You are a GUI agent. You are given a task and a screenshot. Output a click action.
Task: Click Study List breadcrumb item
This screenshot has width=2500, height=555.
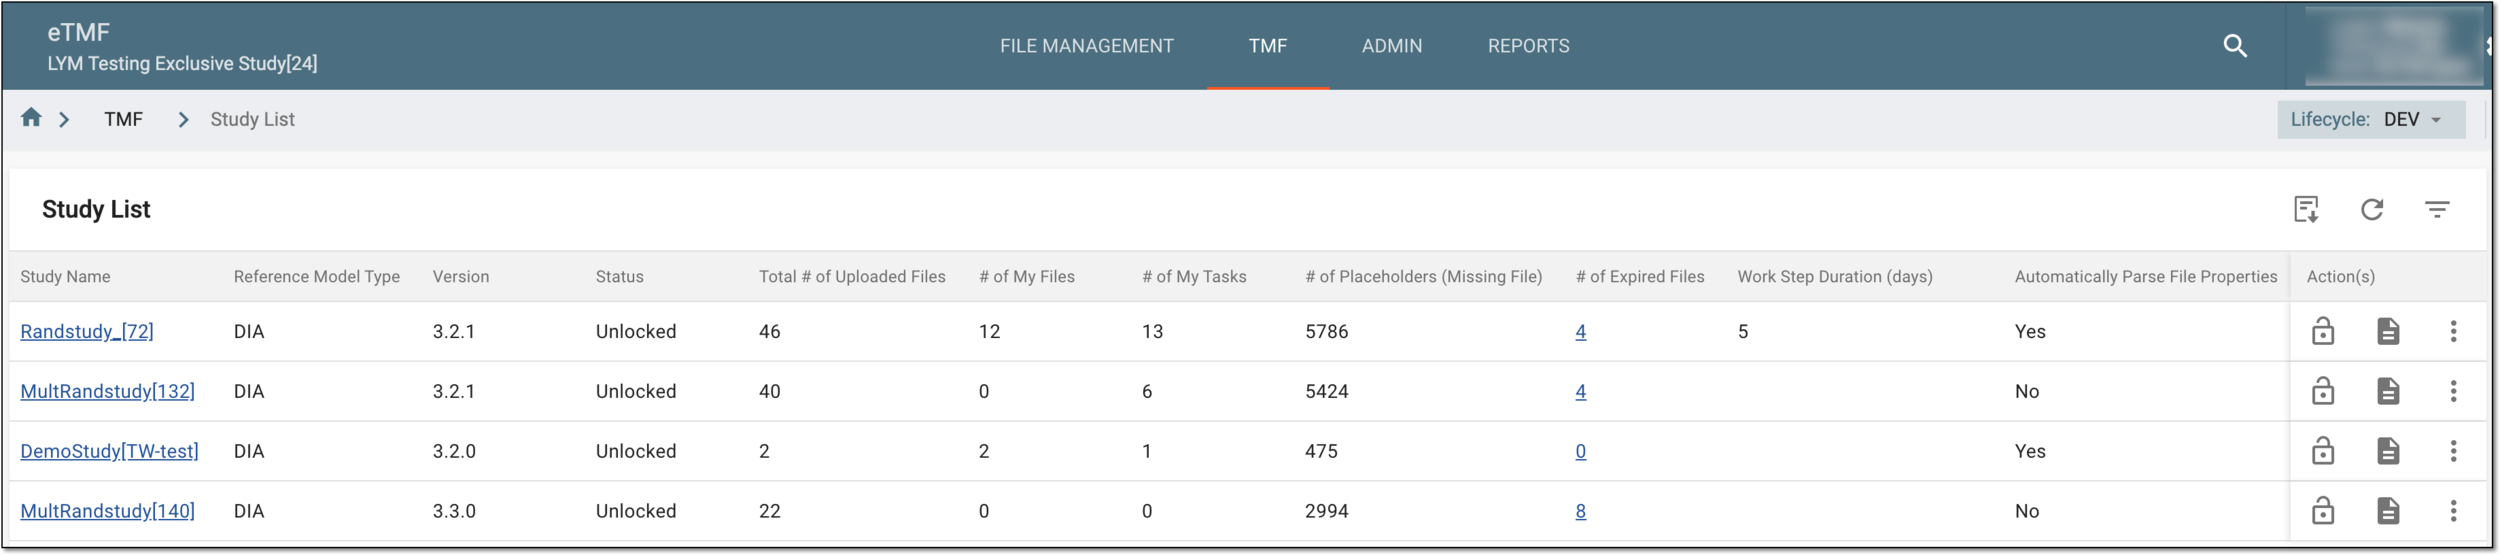252,120
